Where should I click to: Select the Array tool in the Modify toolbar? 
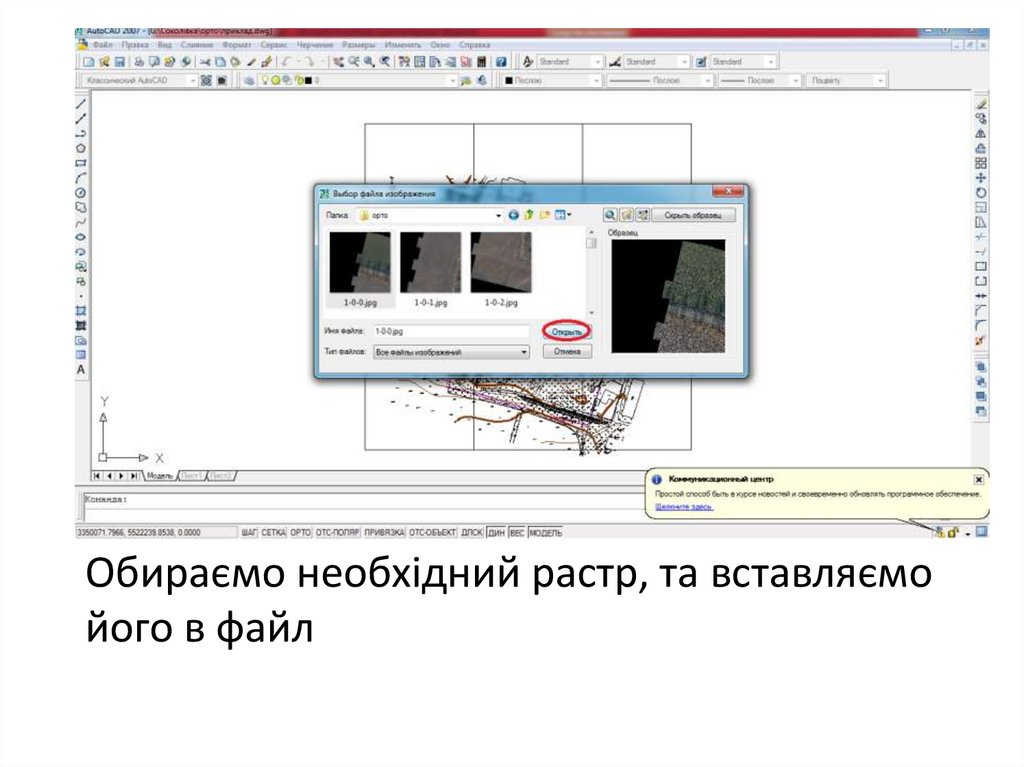point(981,163)
